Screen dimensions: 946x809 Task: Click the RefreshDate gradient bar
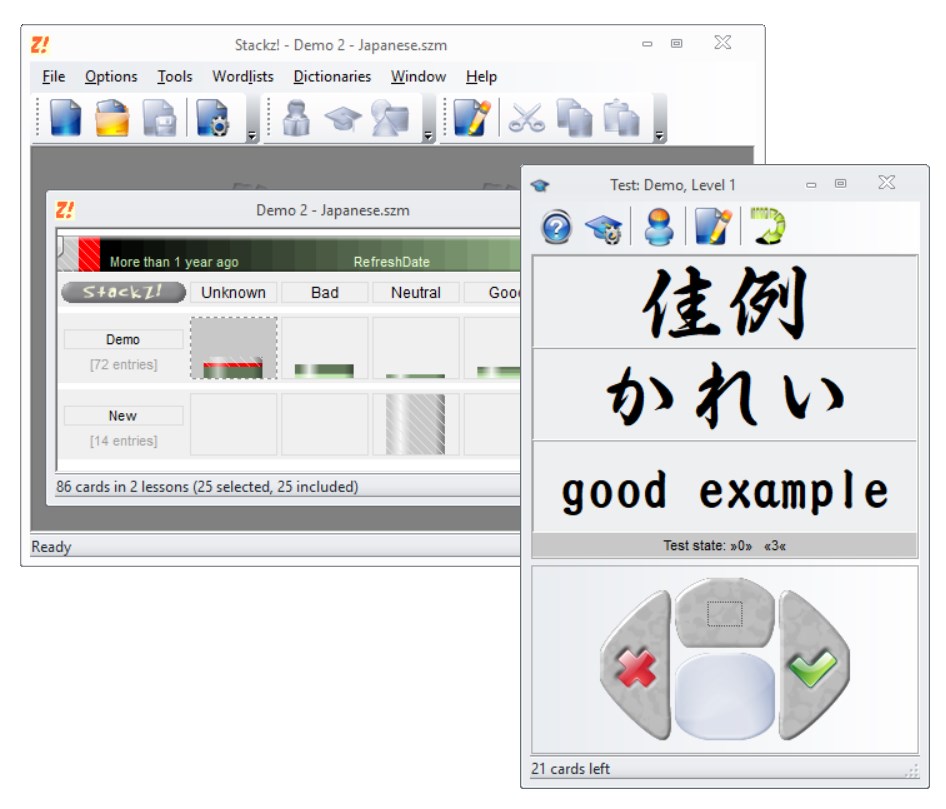point(310,255)
